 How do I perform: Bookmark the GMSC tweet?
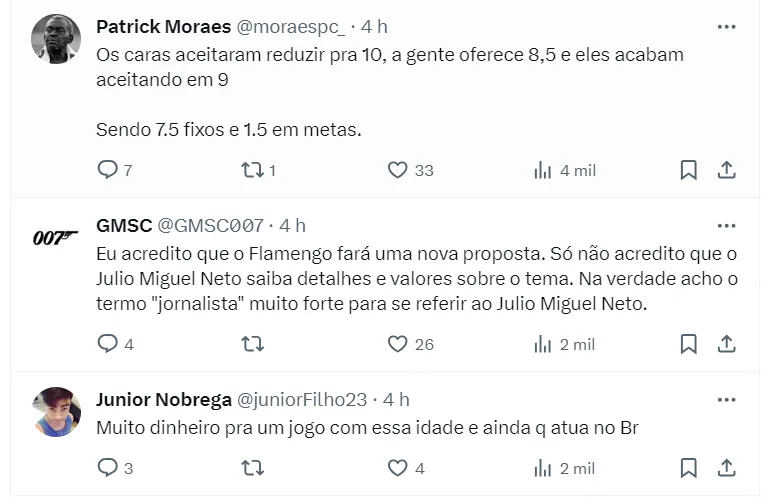click(688, 344)
